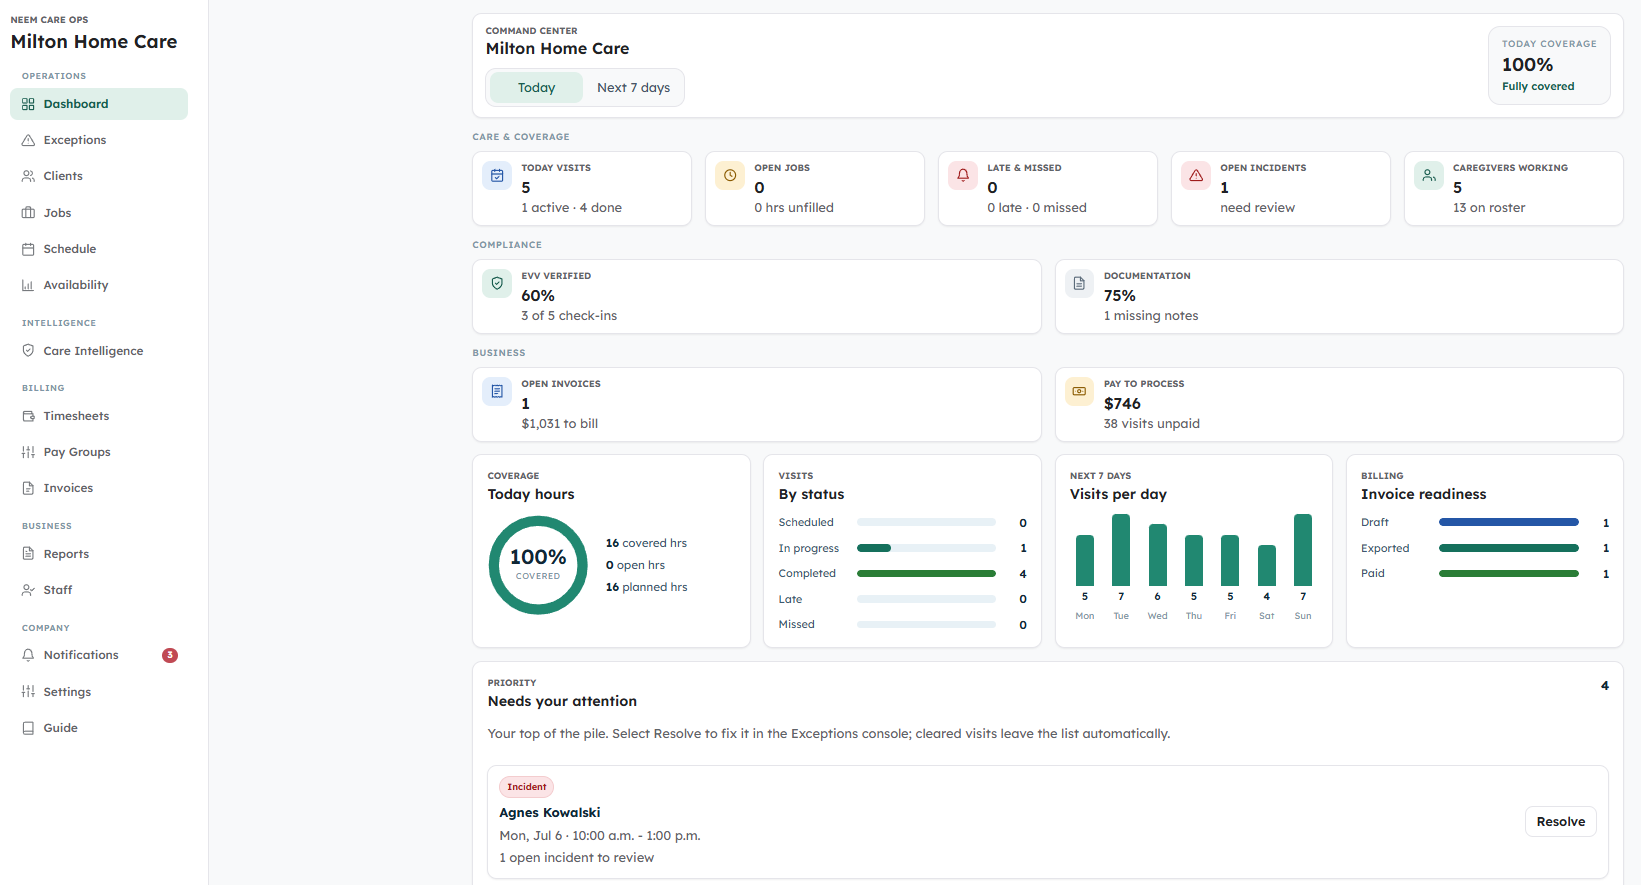
Task: Click the Tuesday bar in Visits per day
Action: (x=1121, y=550)
